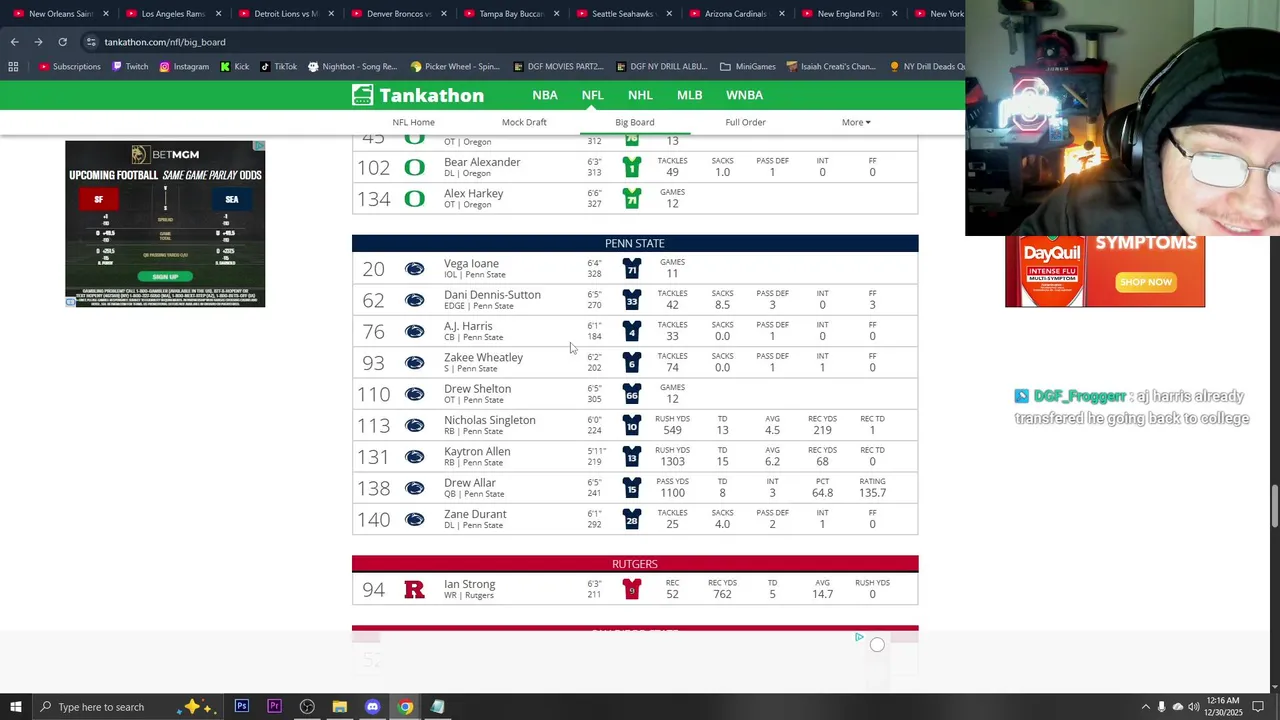This screenshot has width=1280, height=720.
Task: Show hidden system tray icons
Action: pos(1145,707)
